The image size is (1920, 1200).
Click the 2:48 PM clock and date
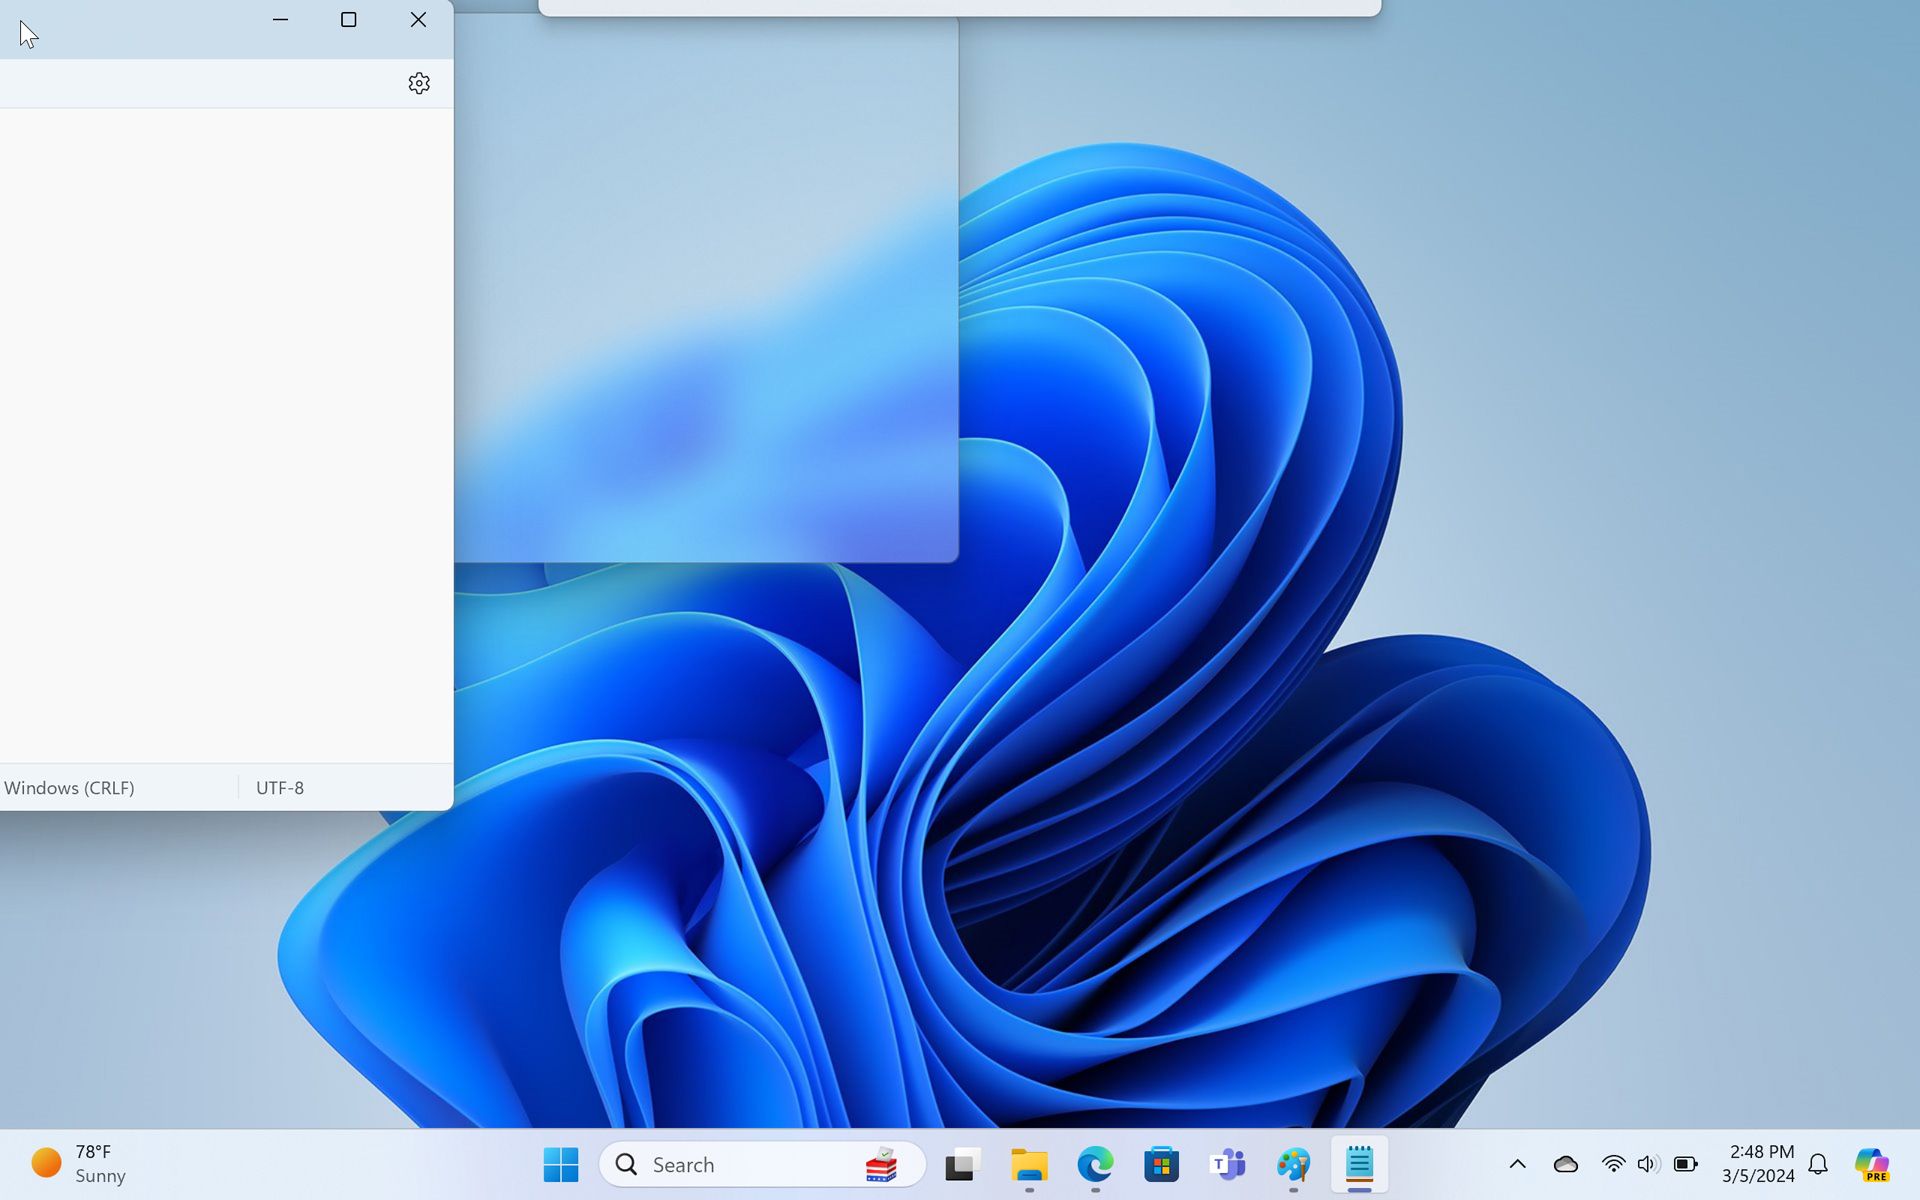pos(1760,1164)
